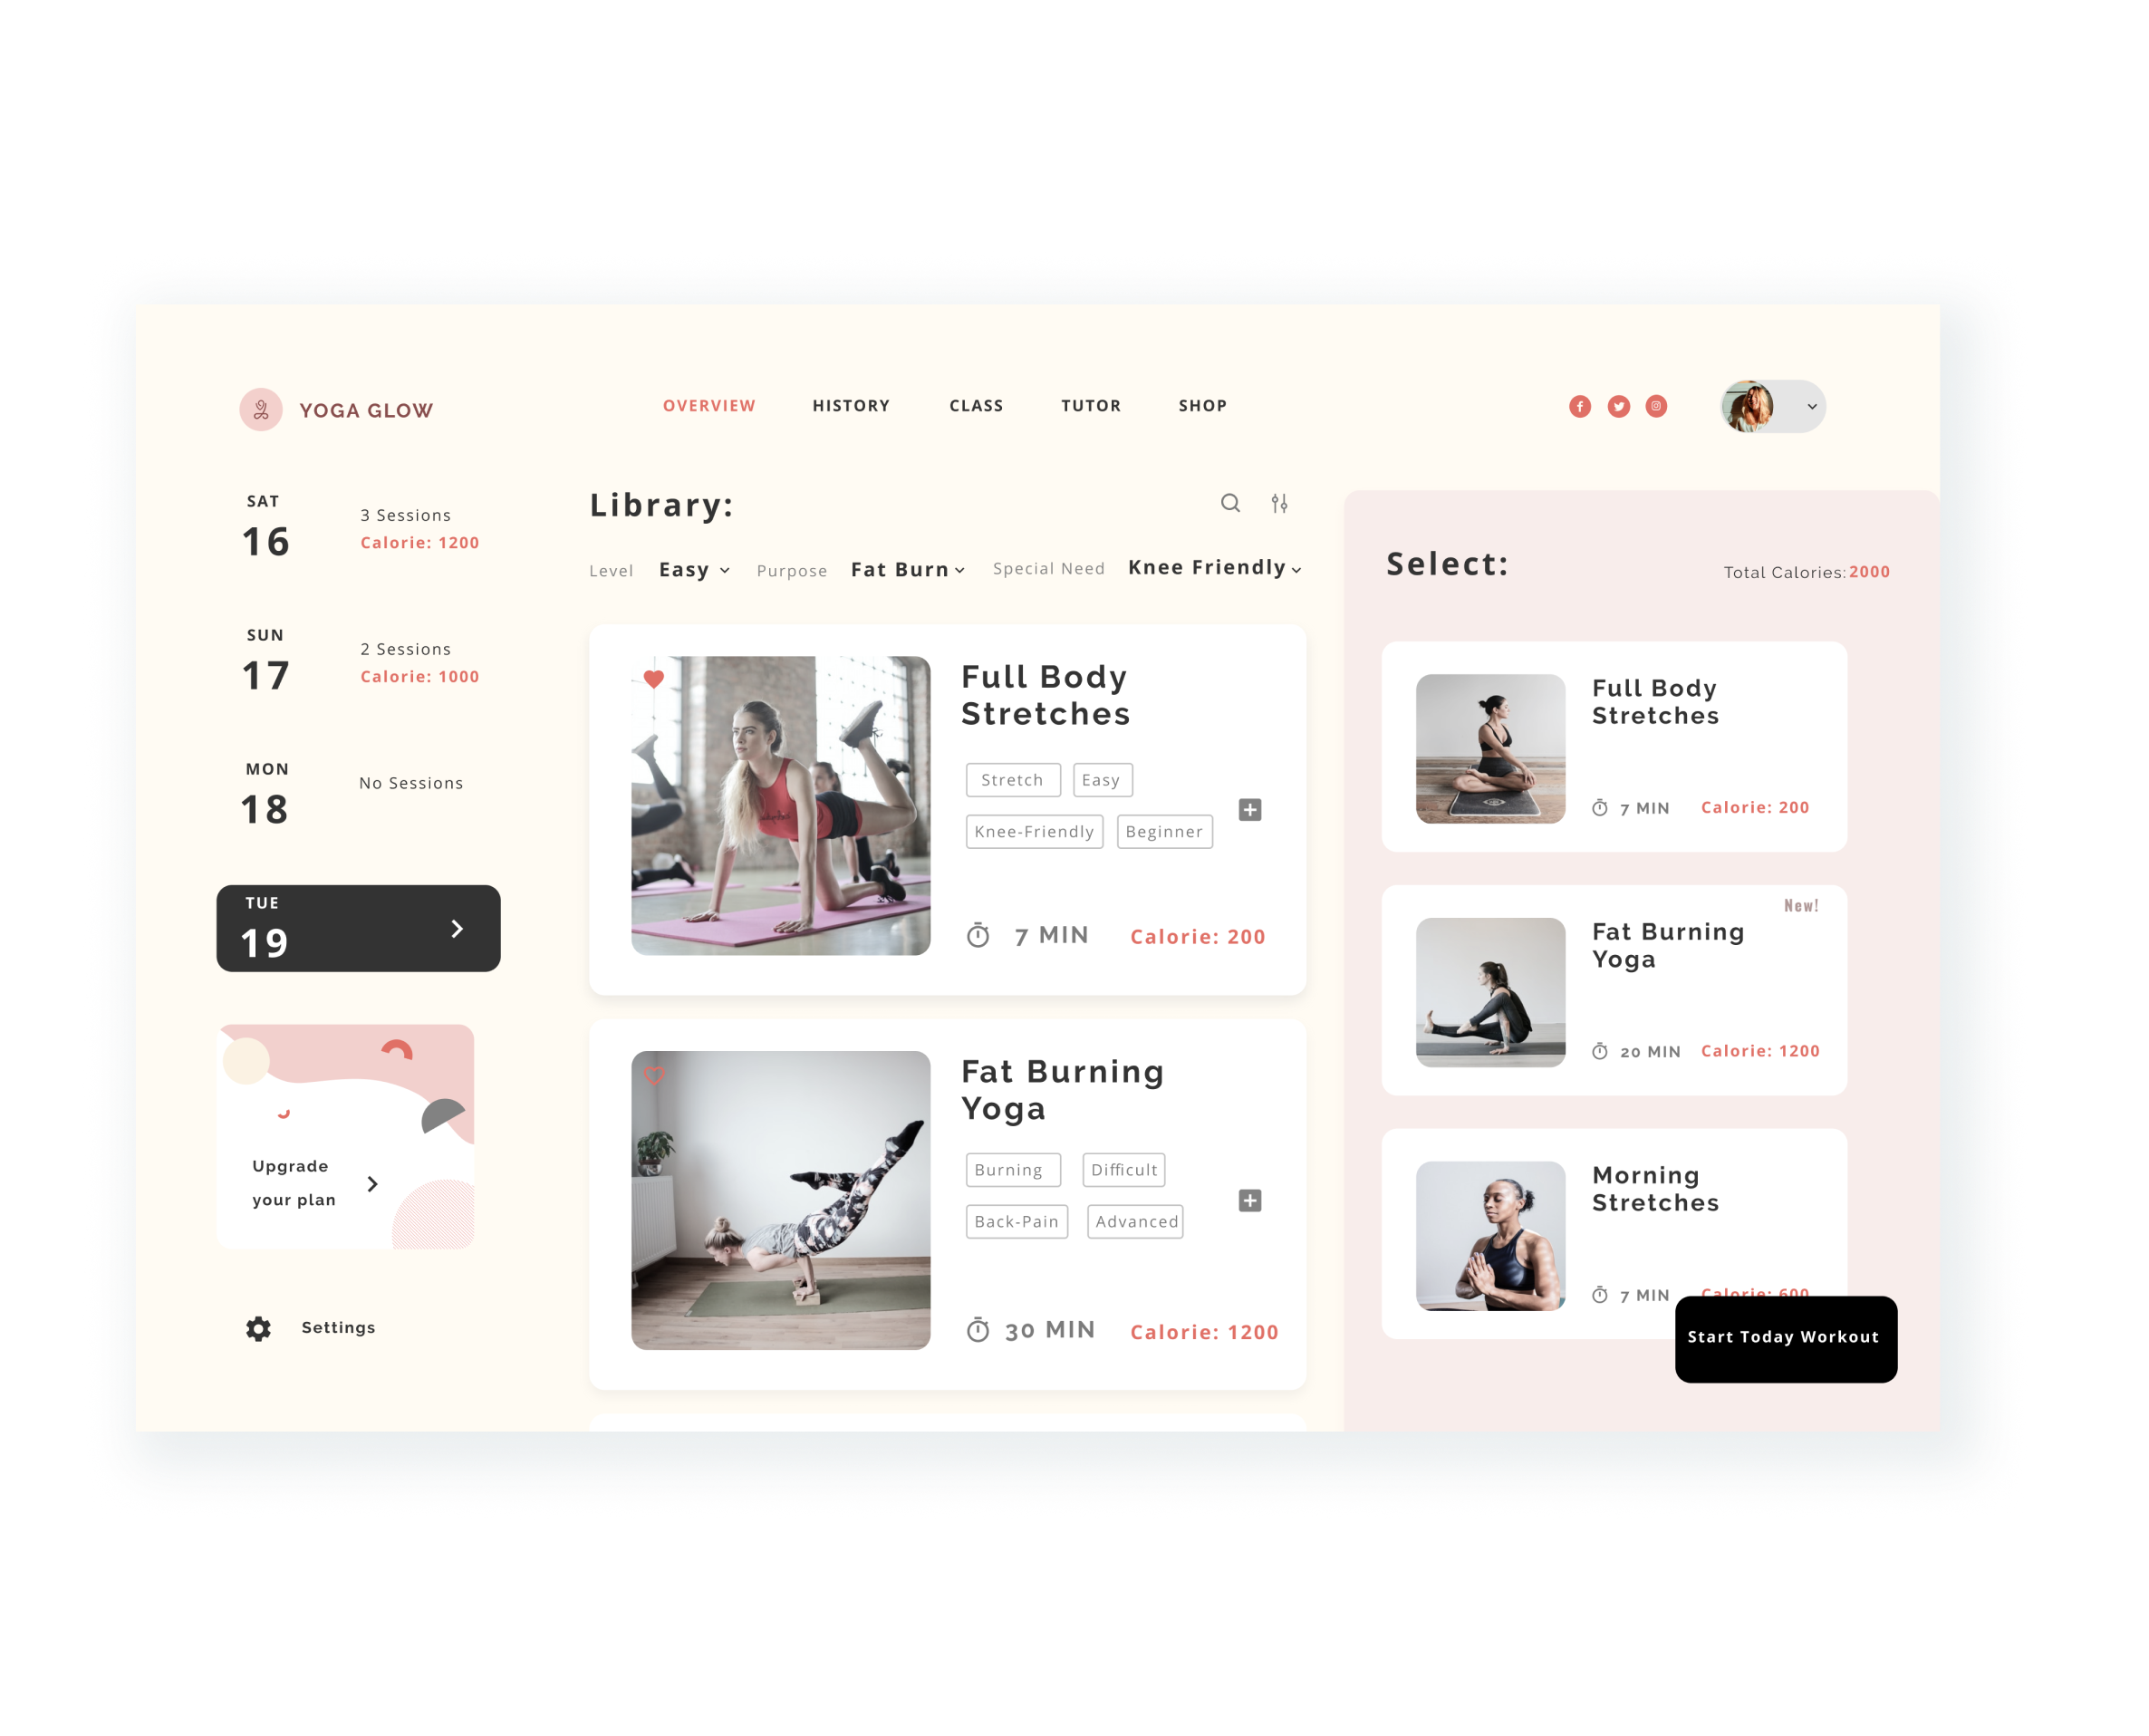Expand the Purpose Fat Burn dropdown
This screenshot has height=1736, width=2149.
pos(907,570)
